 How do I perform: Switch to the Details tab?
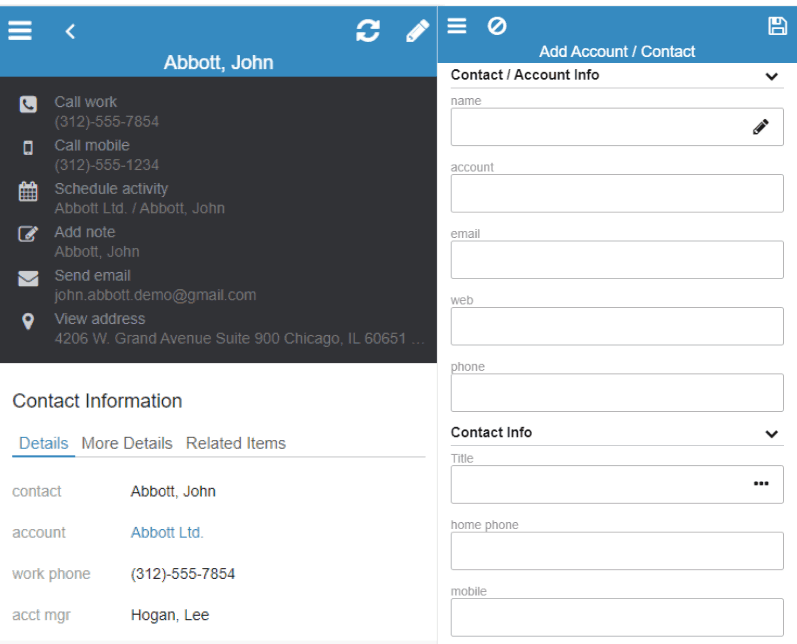coord(44,443)
